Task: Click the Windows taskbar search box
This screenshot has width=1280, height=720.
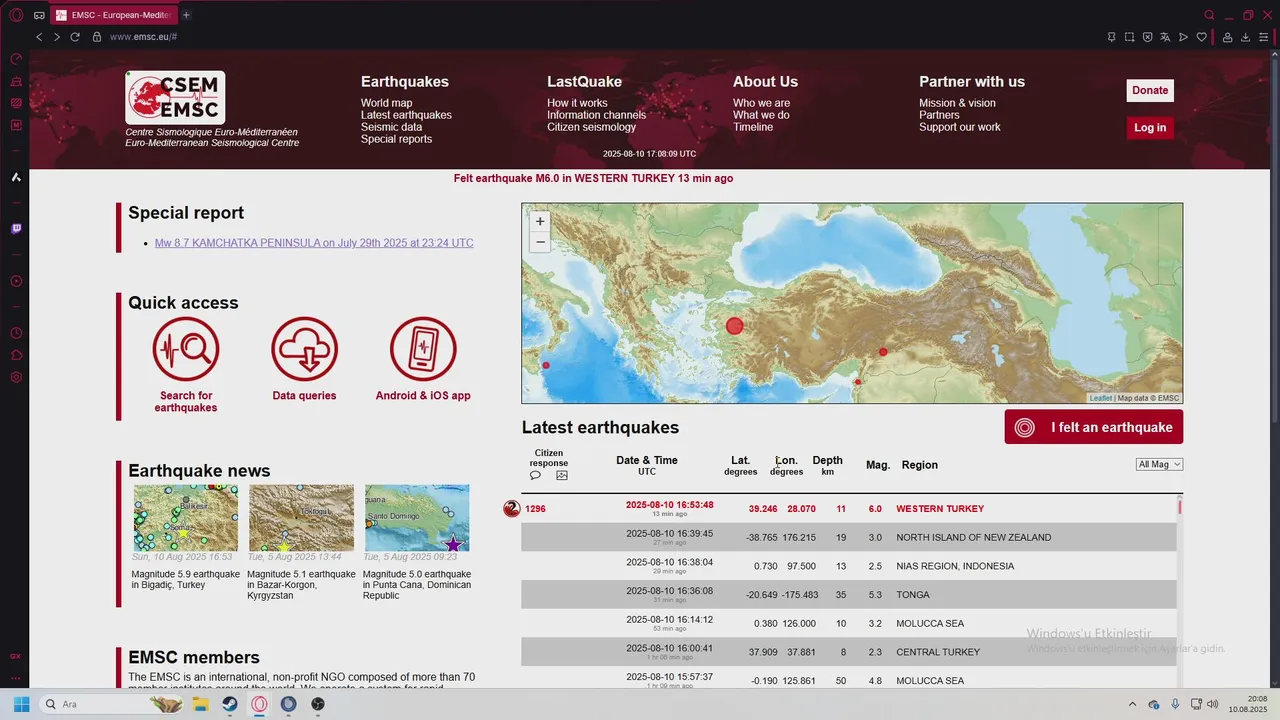Action: pos(110,704)
